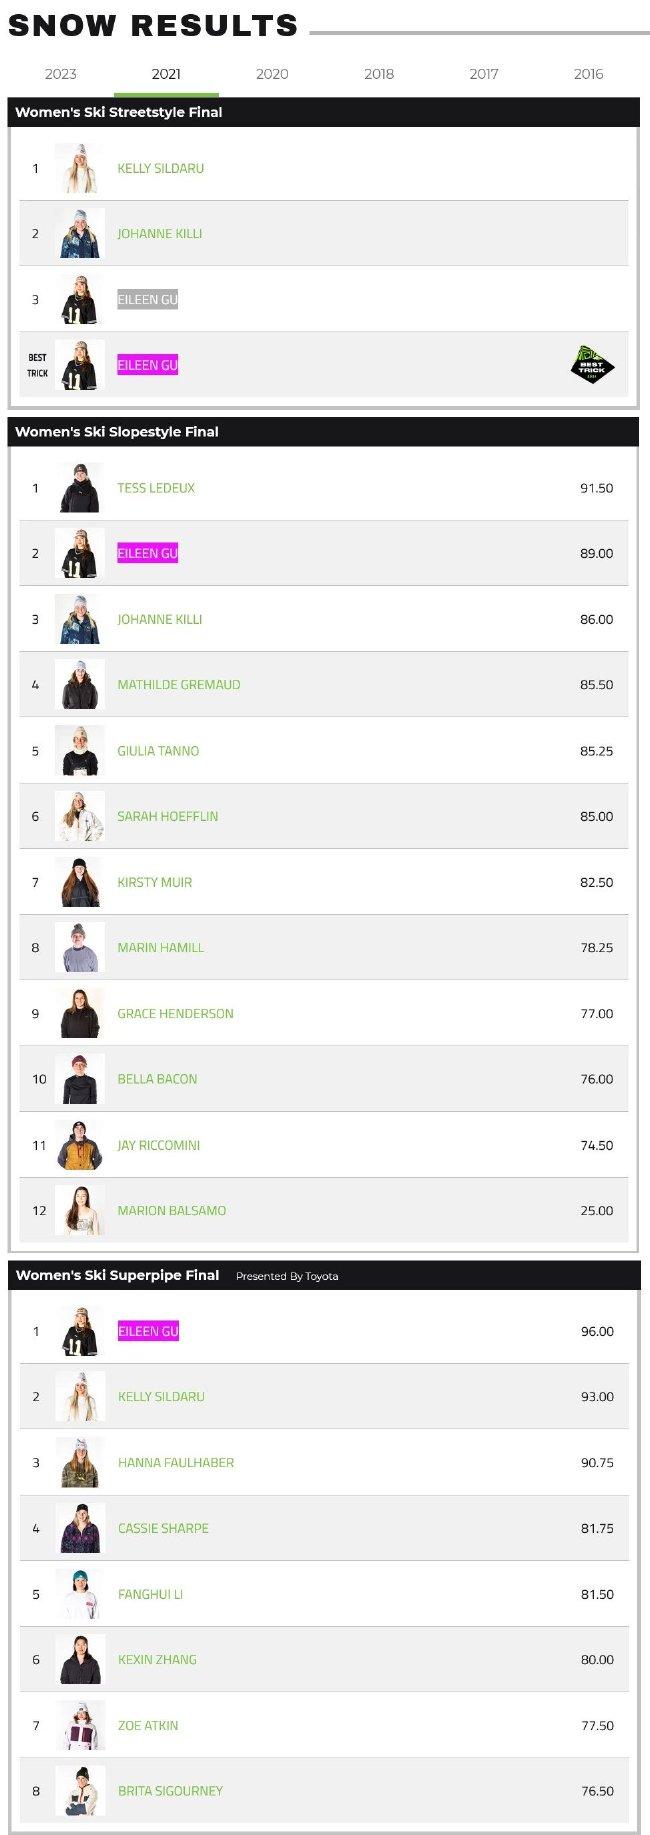Open Johanne Killi's Streetstyle profile link
This screenshot has width=650, height=1835.
[160, 234]
